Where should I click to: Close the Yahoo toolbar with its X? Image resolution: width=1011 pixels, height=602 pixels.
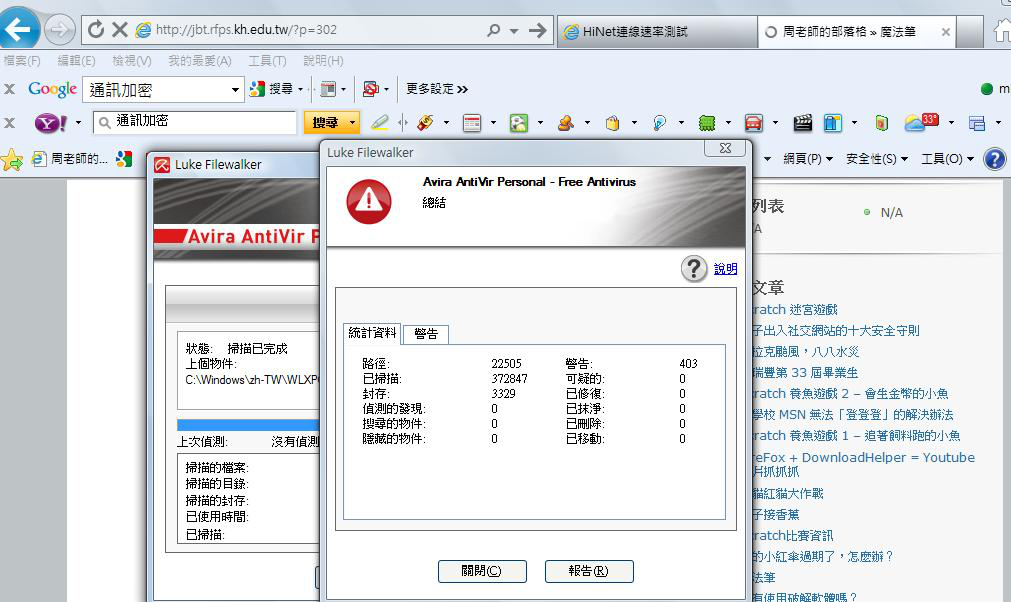click(x=9, y=122)
